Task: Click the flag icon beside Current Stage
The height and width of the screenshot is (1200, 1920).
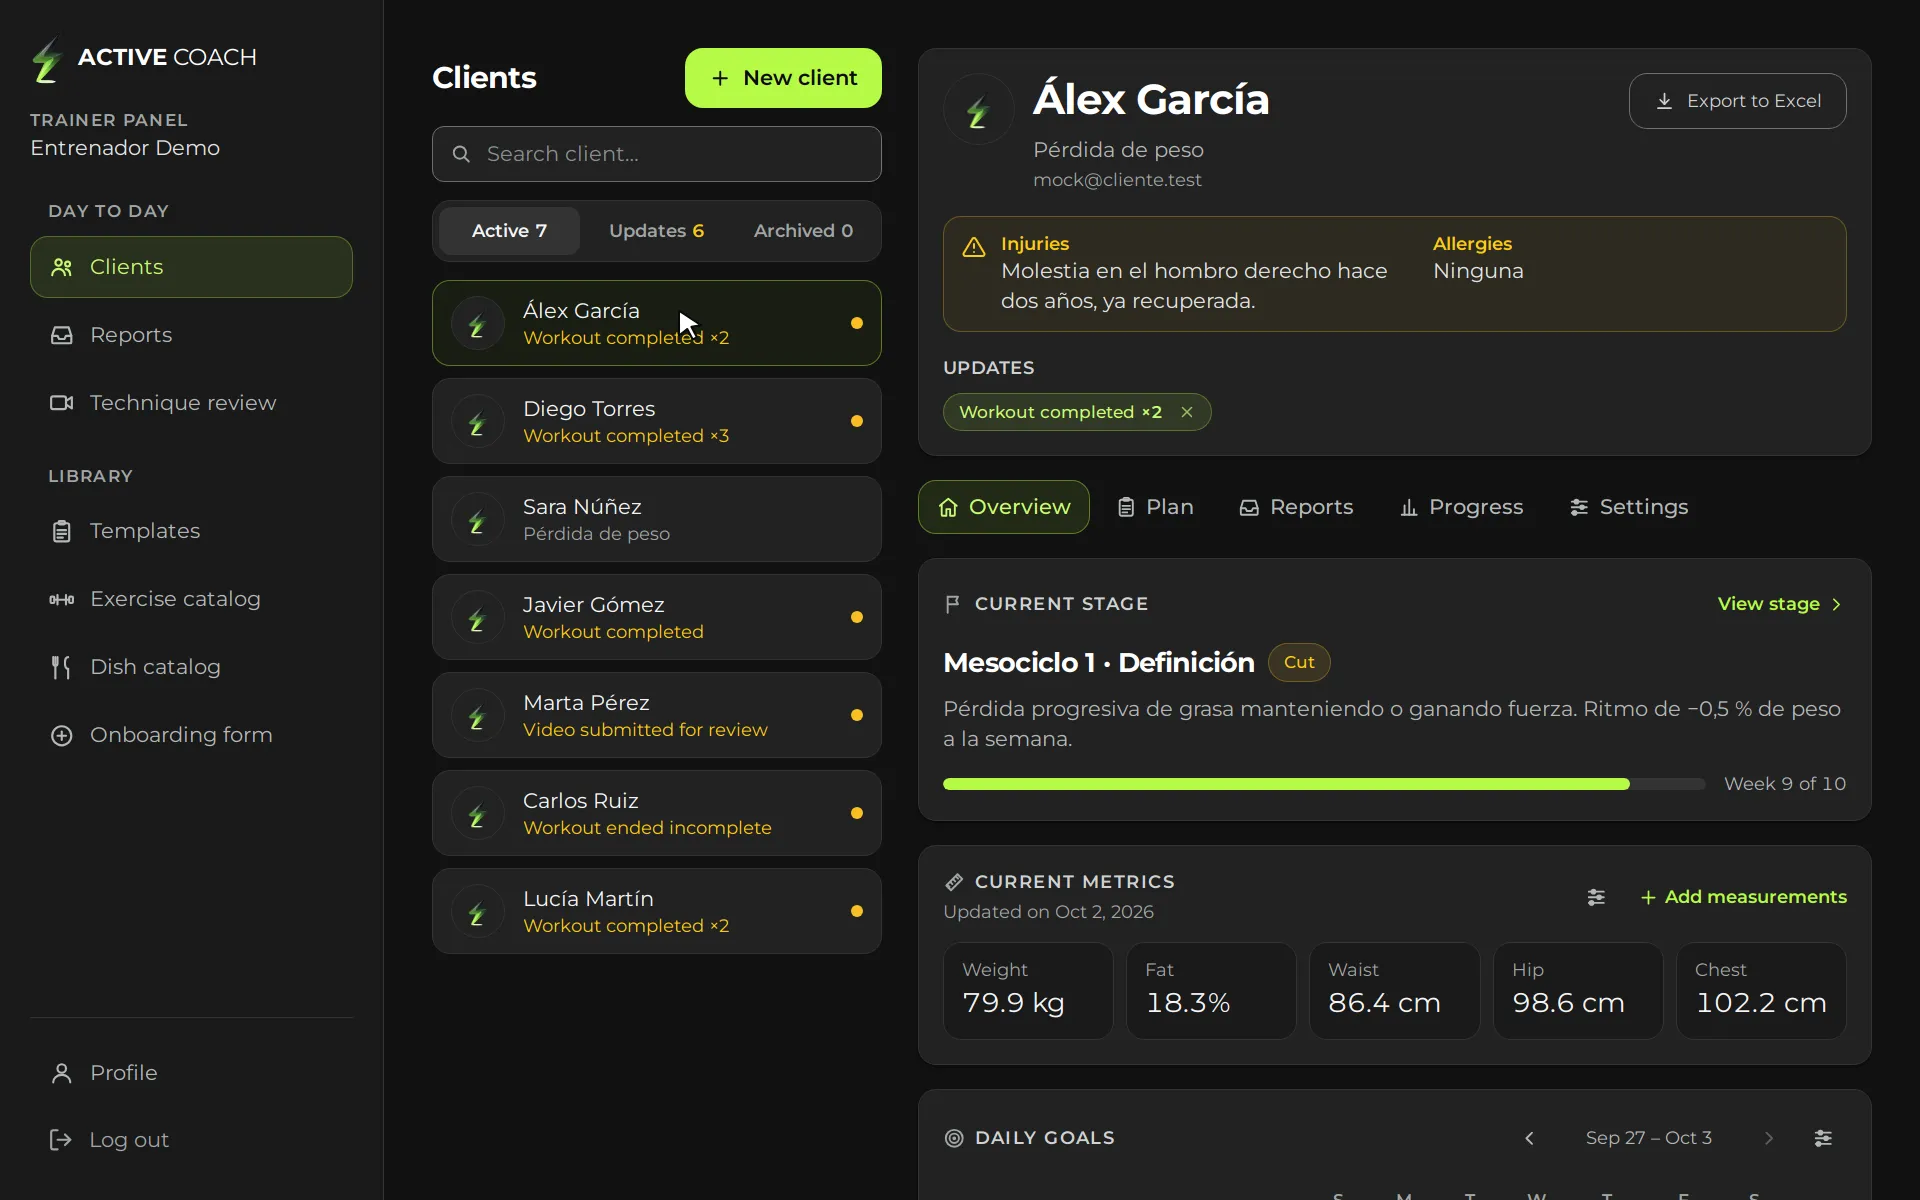Action: pyautogui.click(x=952, y=604)
